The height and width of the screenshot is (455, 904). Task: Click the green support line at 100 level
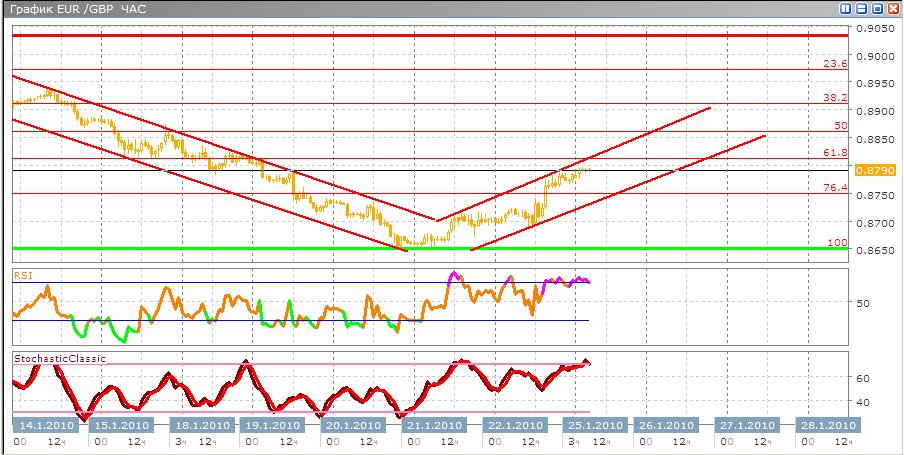point(300,248)
